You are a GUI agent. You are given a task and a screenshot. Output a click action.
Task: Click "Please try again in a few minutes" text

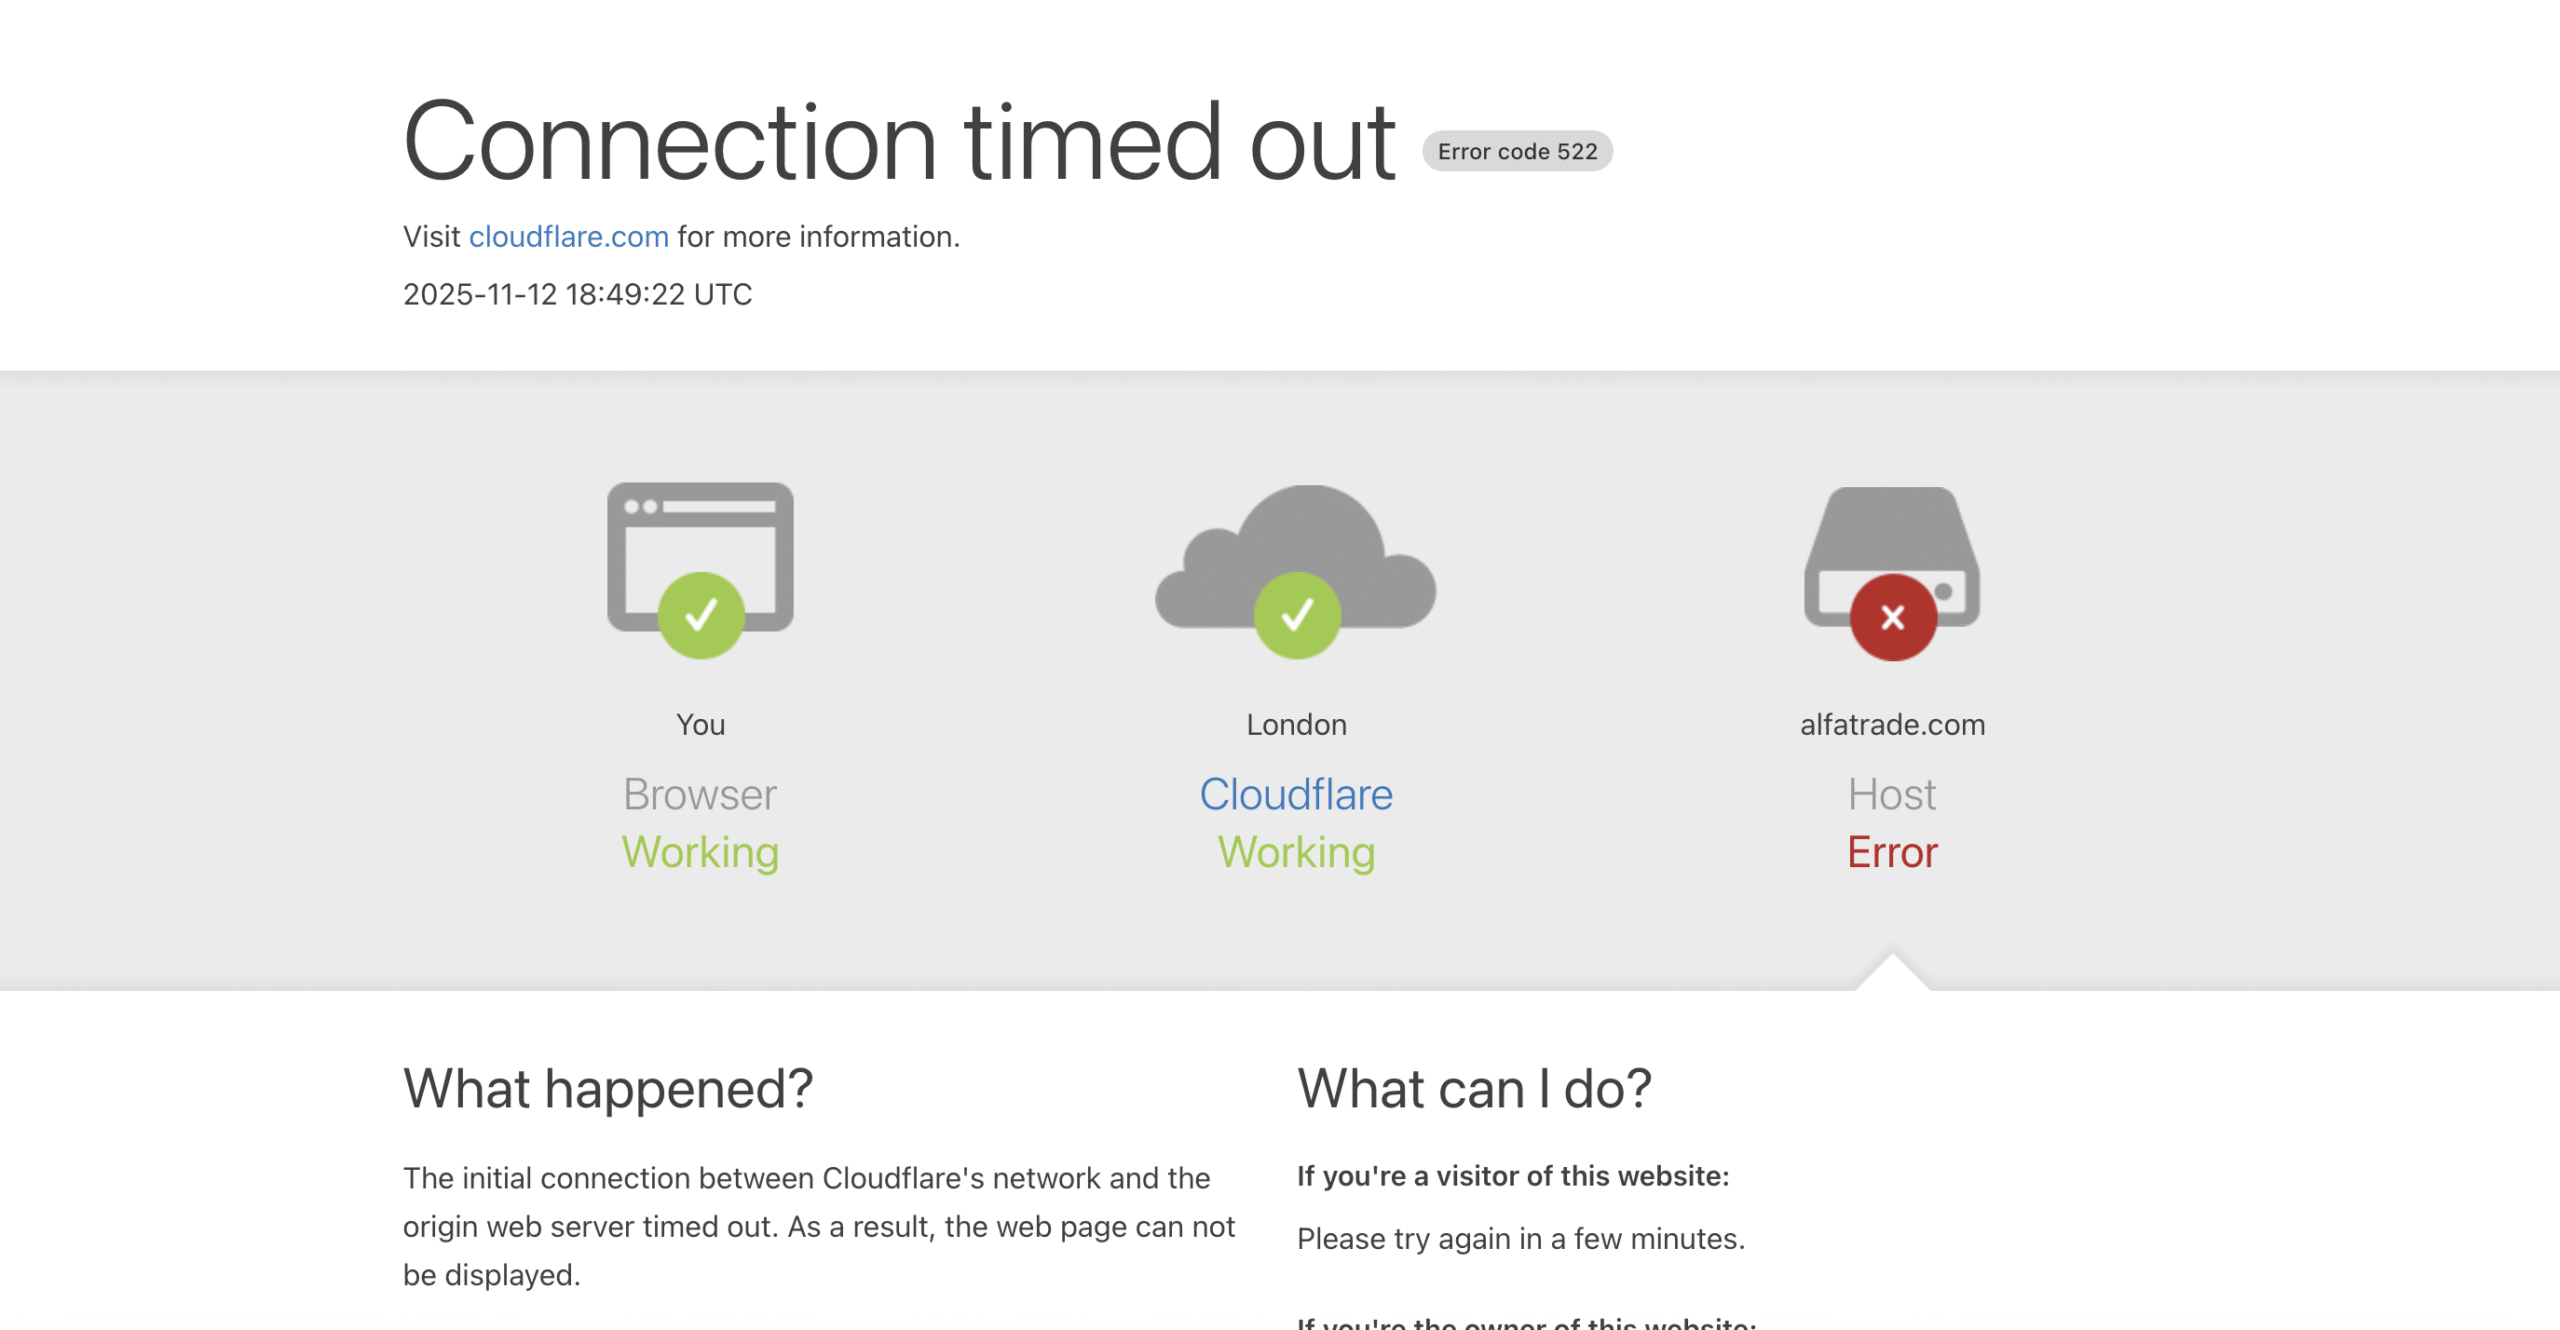[x=1520, y=1239]
